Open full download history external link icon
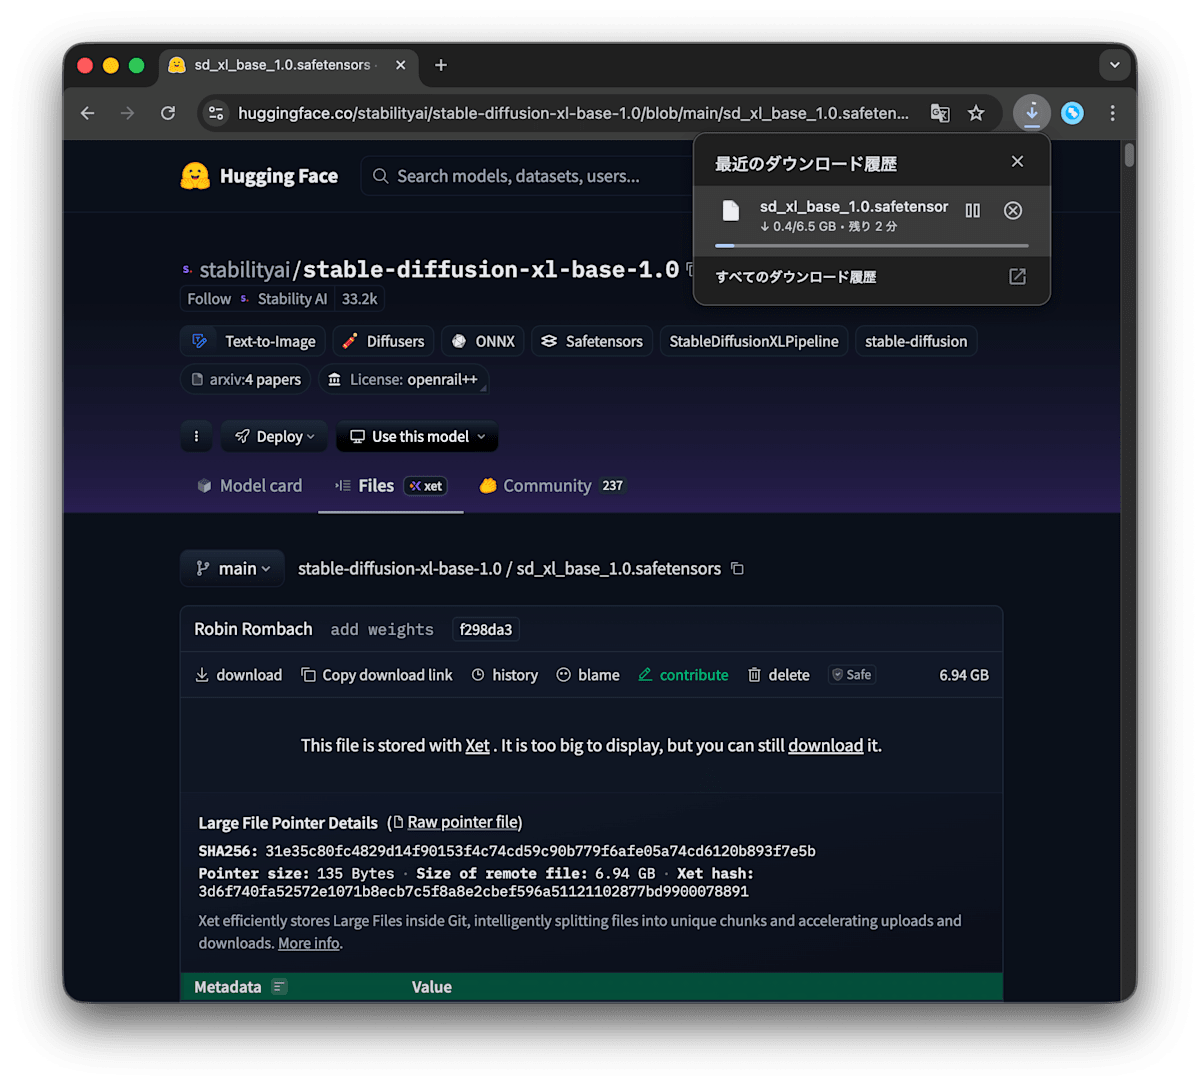Viewport: 1200px width, 1086px height. [1017, 277]
